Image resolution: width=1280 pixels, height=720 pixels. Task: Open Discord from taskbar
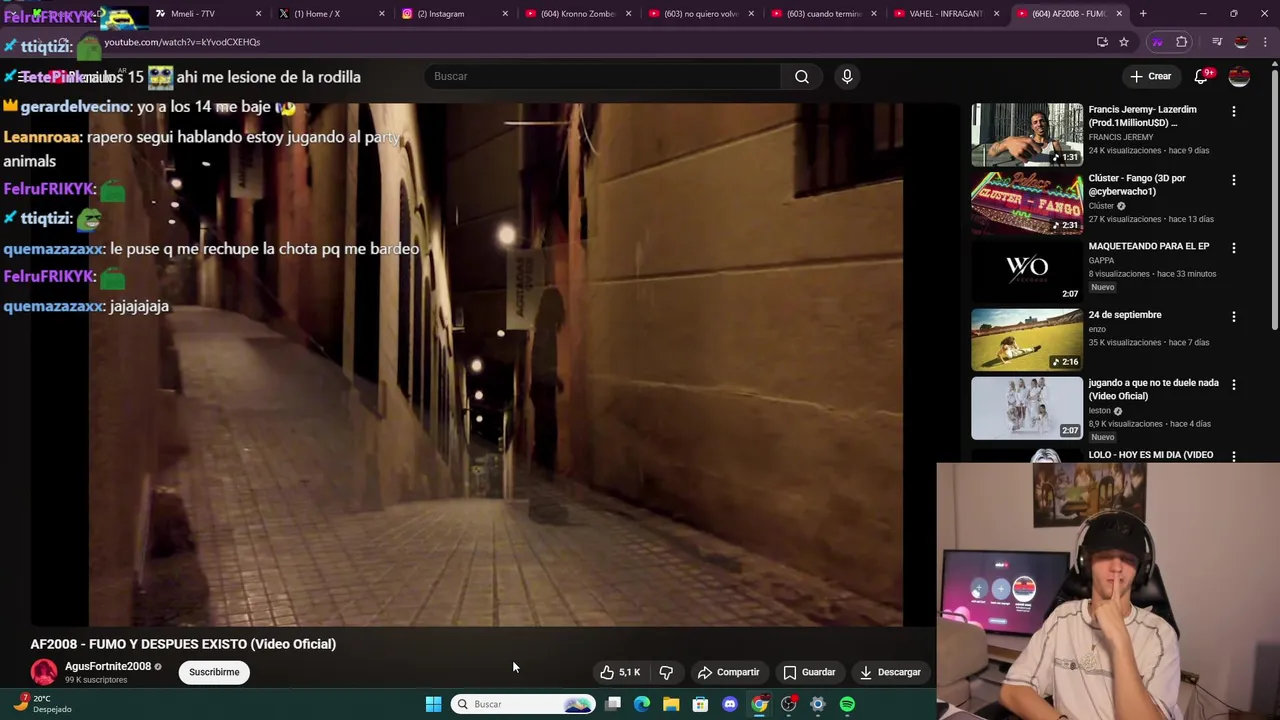coord(730,704)
